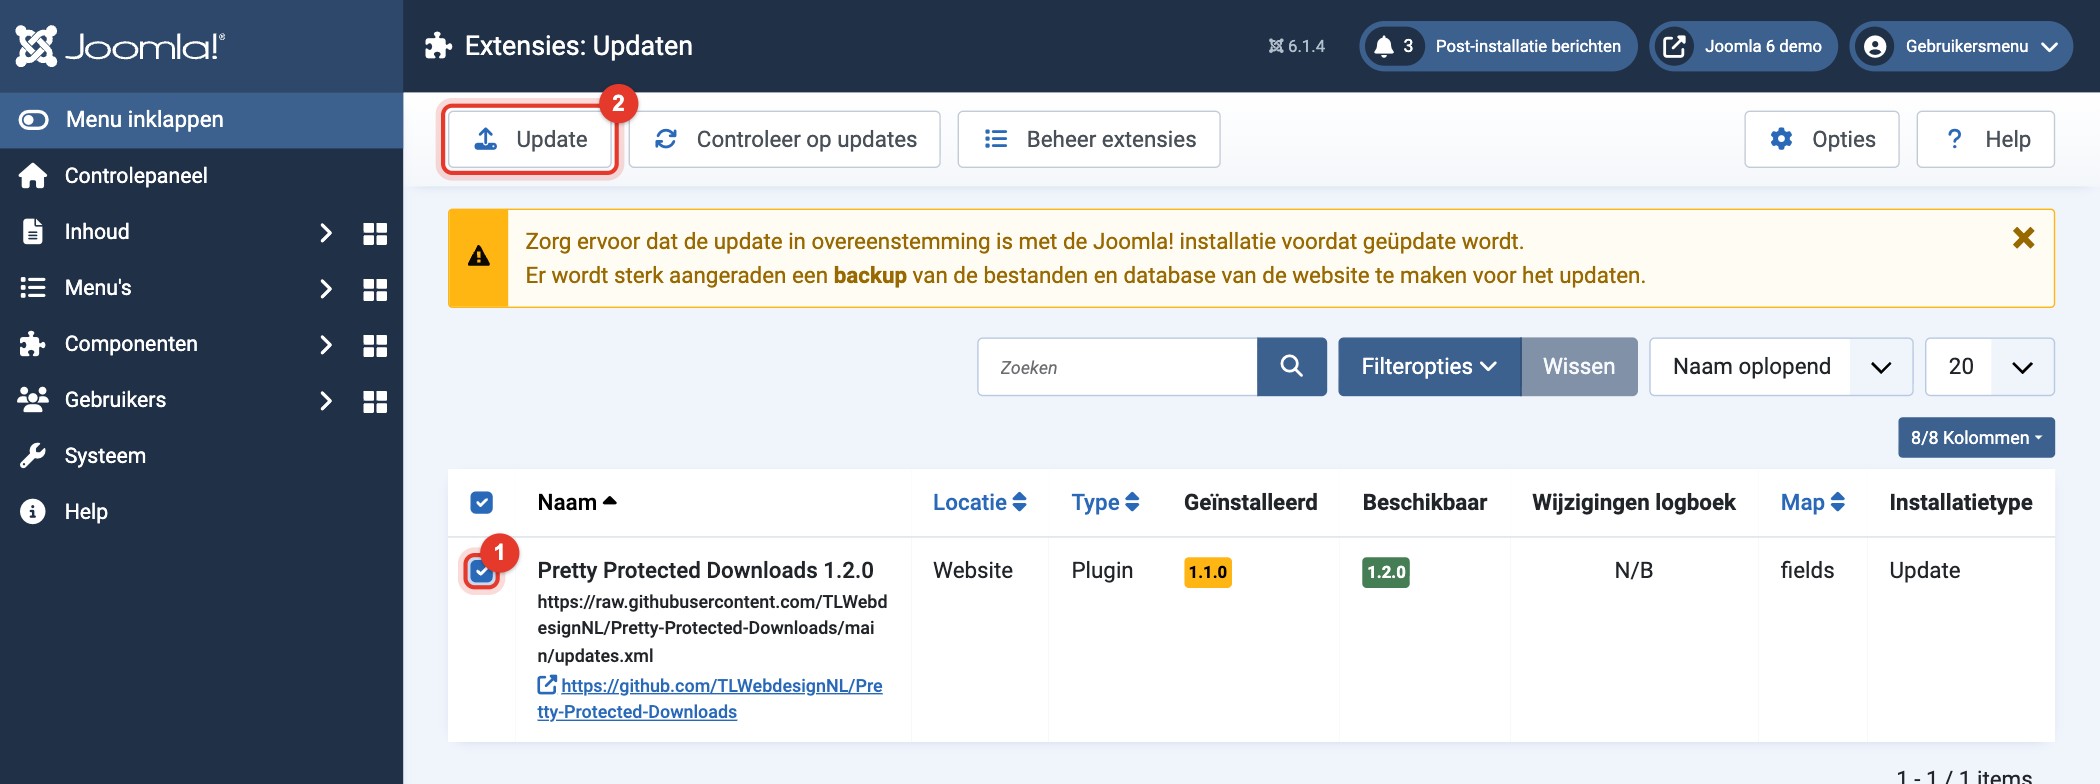The height and width of the screenshot is (784, 2100).
Task: Click the Help toolbar button
Action: pyautogui.click(x=1986, y=139)
